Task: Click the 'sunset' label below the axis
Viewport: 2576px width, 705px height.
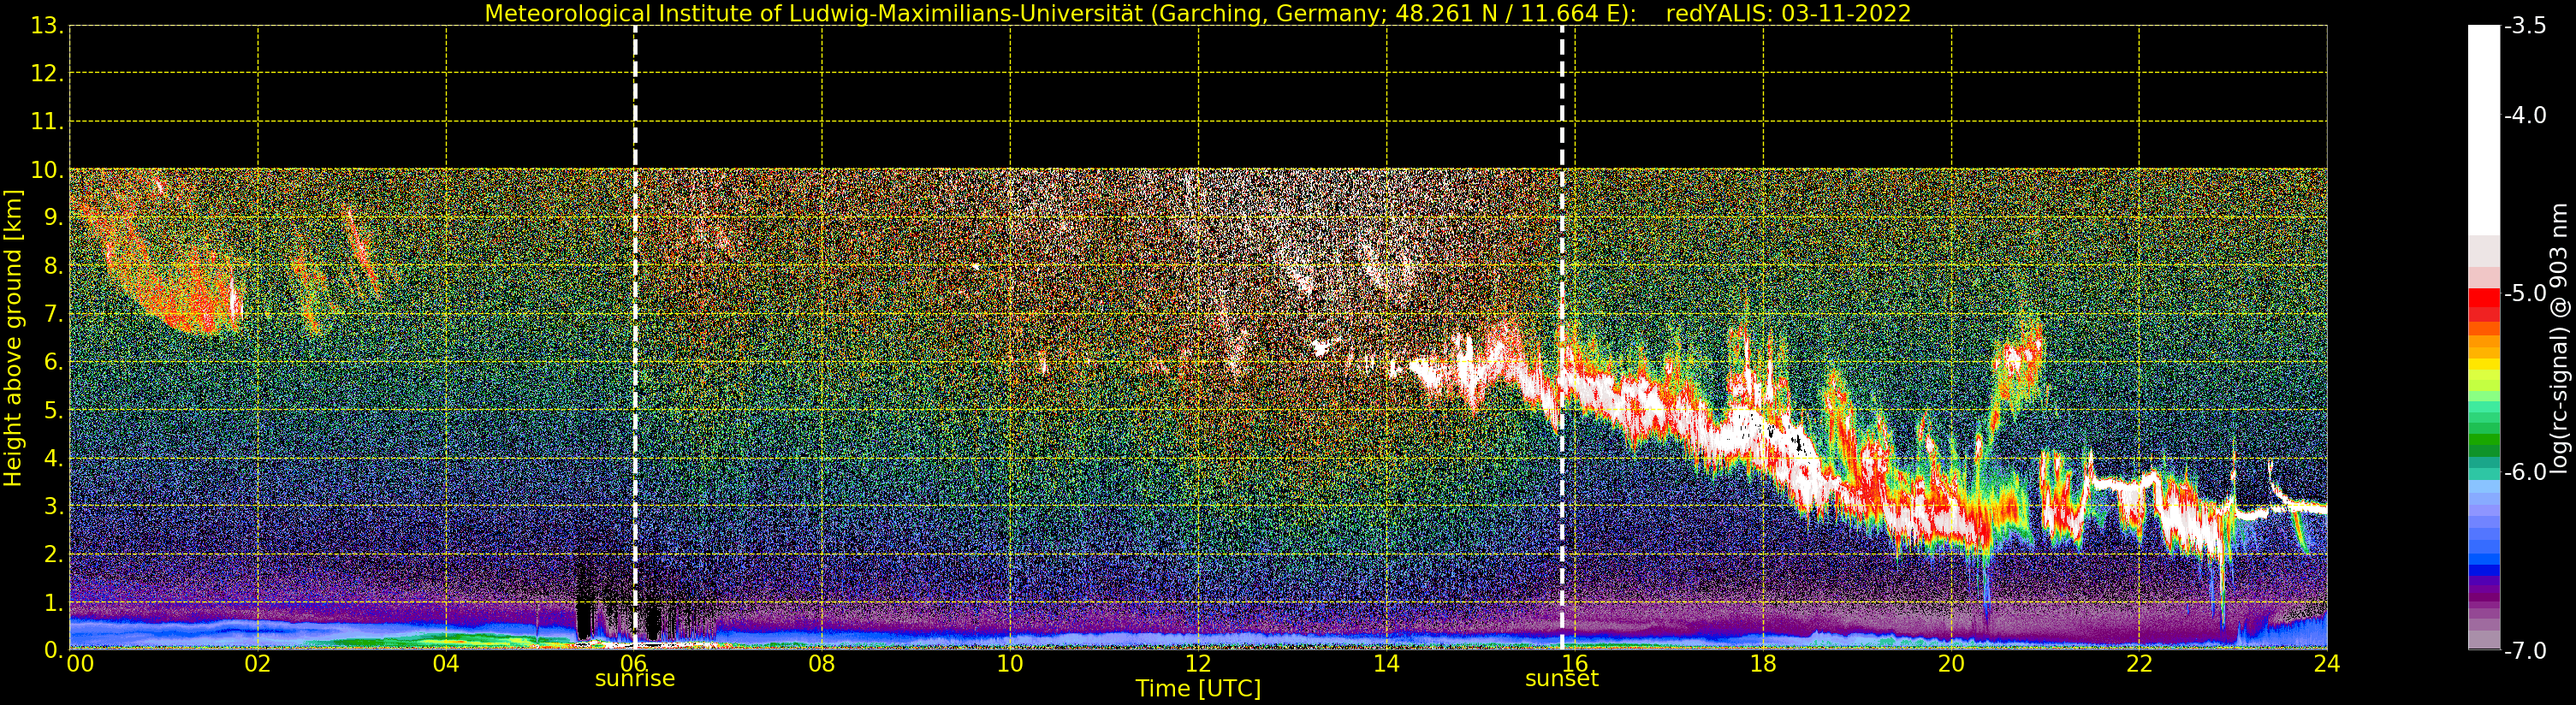Action: (x=1562, y=679)
